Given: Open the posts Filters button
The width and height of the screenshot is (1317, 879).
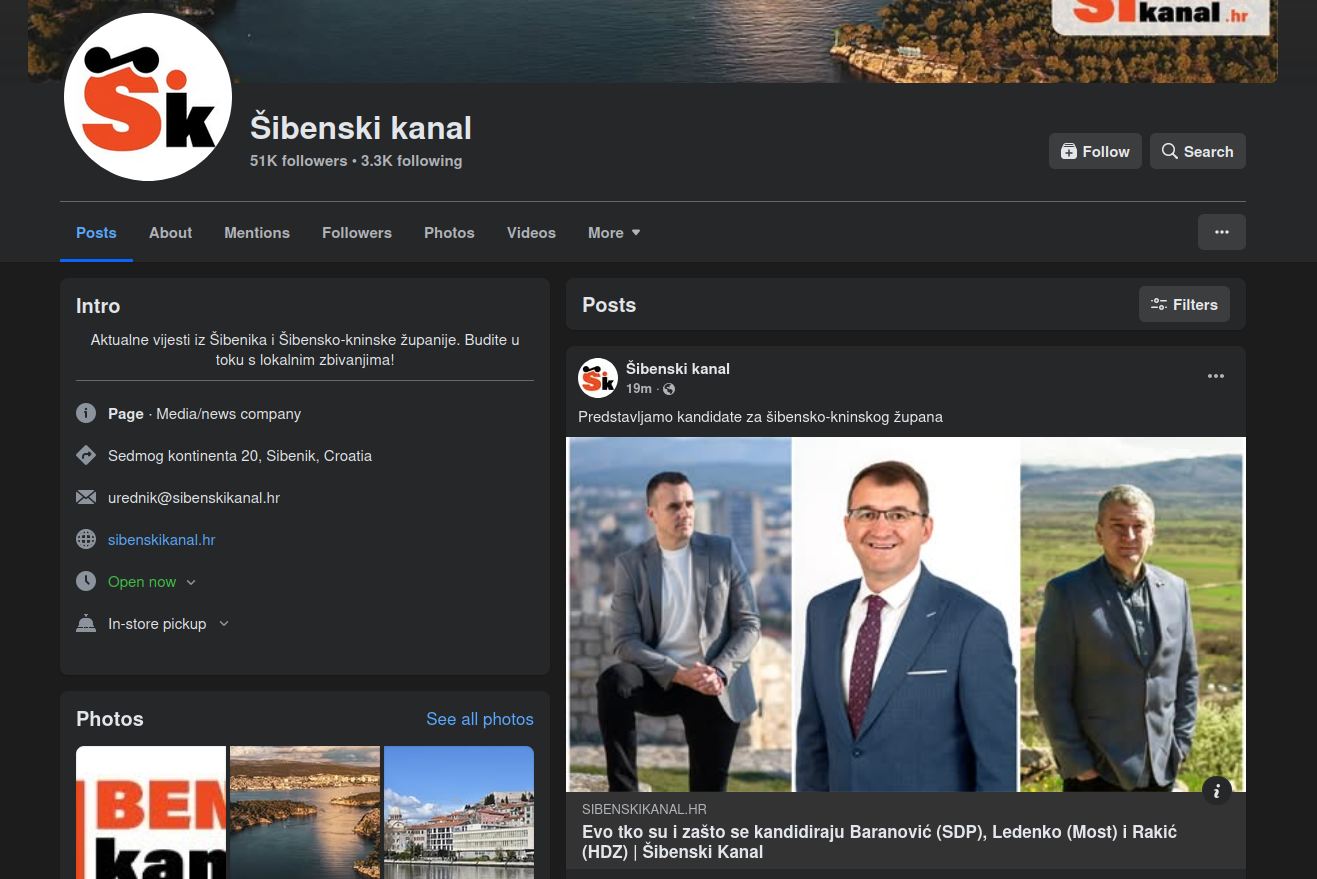Looking at the screenshot, I should tap(1184, 305).
